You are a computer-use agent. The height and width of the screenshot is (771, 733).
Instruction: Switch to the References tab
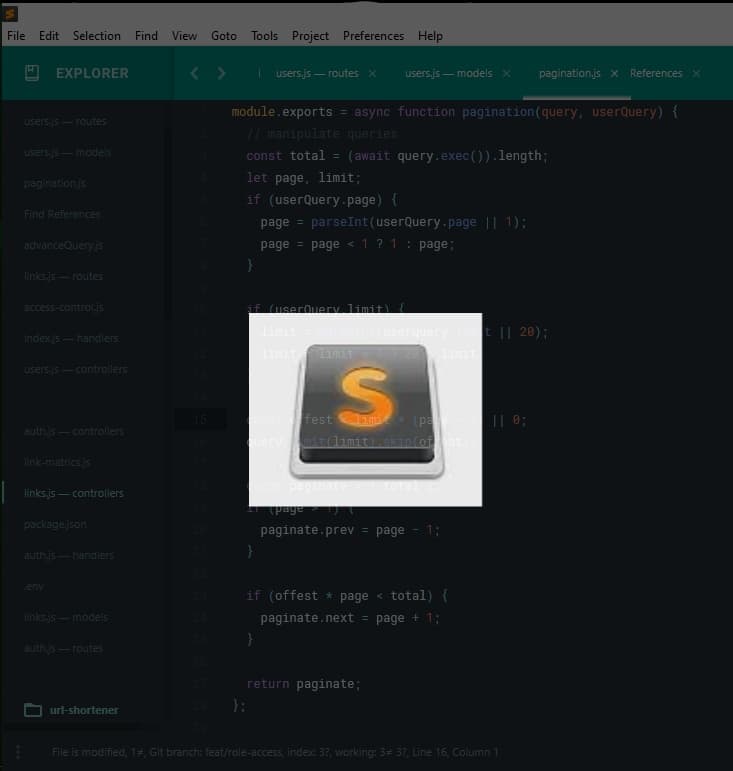[656, 74]
